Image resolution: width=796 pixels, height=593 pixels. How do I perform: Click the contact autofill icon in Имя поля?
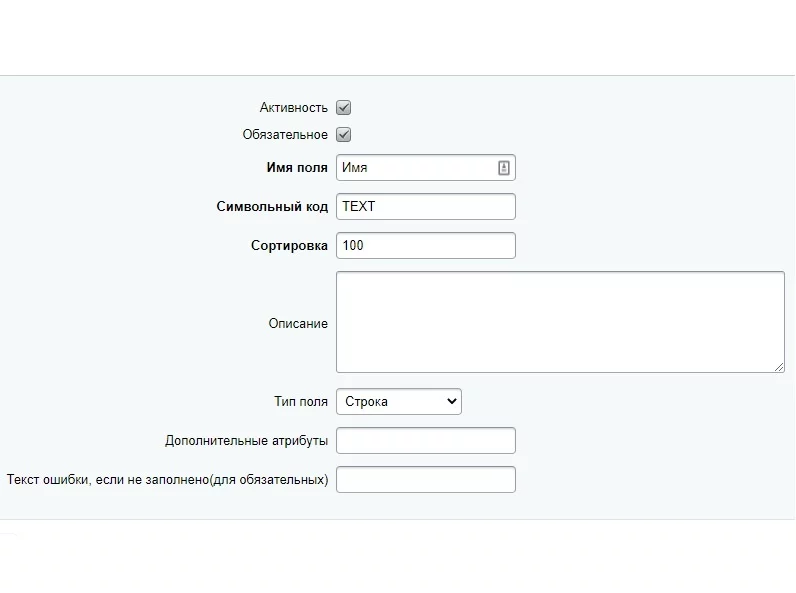pyautogui.click(x=504, y=168)
